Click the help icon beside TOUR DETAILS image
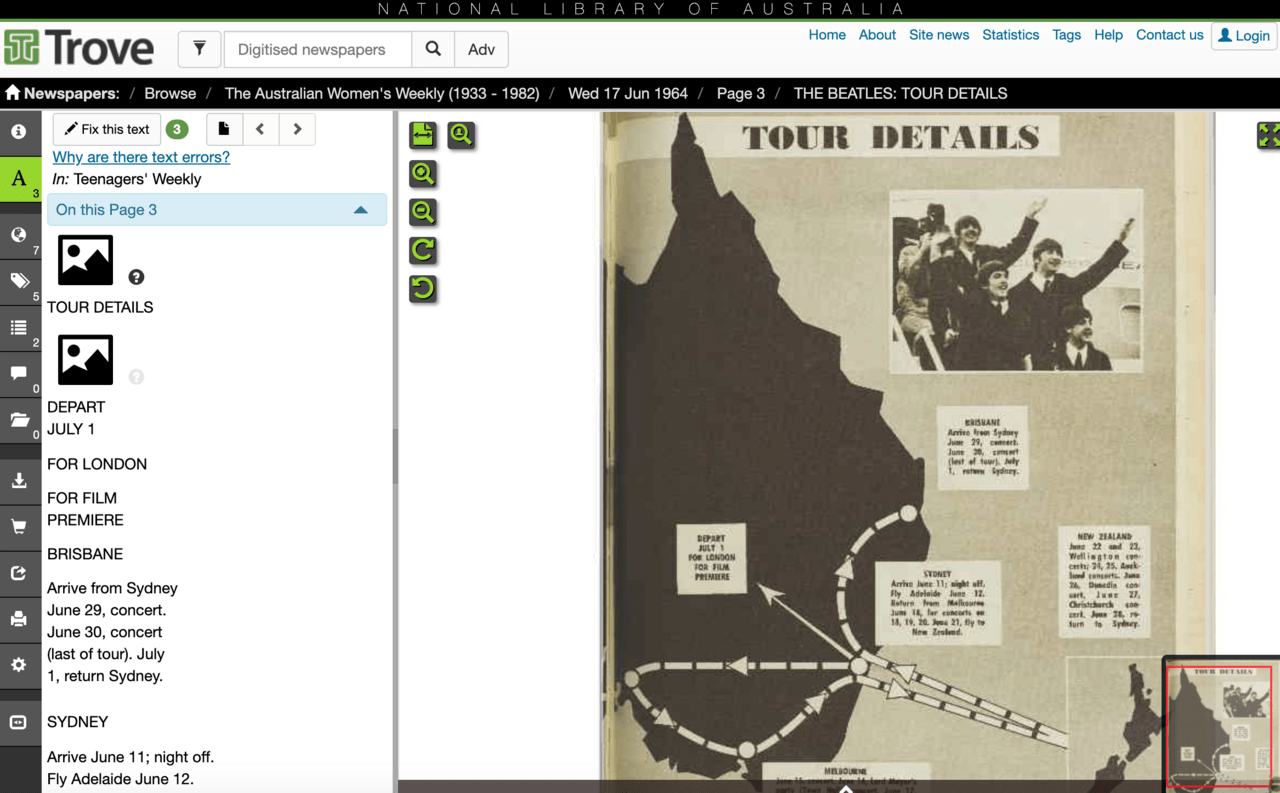This screenshot has height=793, width=1280. (136, 277)
